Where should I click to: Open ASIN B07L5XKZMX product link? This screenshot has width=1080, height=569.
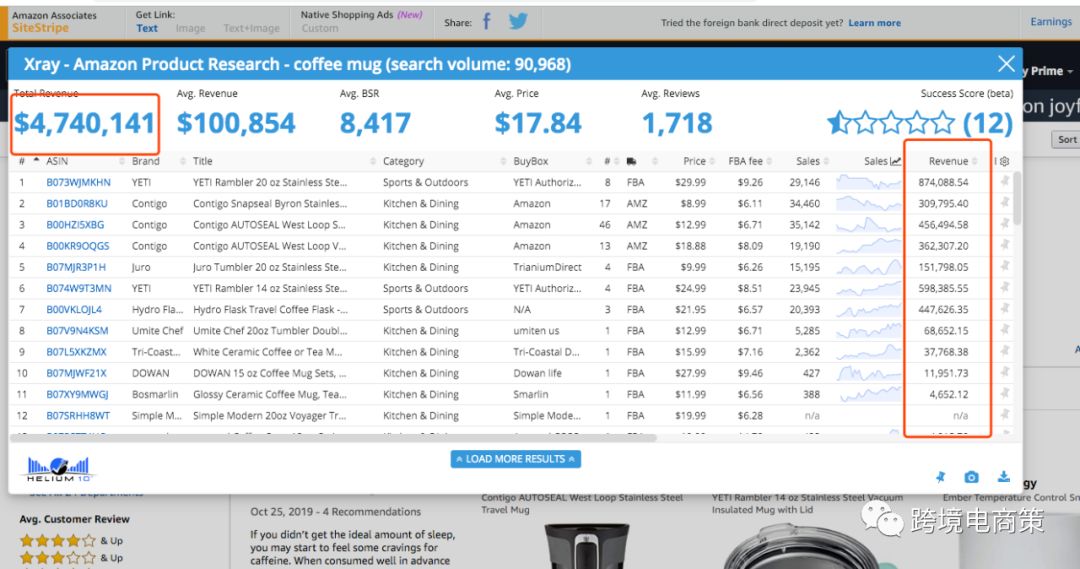(x=76, y=351)
